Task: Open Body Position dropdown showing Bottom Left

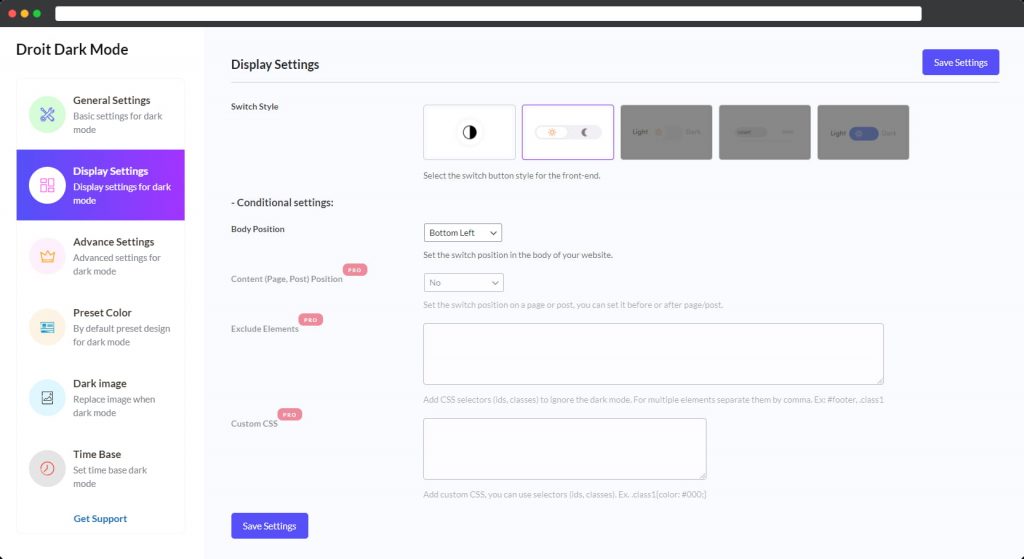Action: point(463,232)
